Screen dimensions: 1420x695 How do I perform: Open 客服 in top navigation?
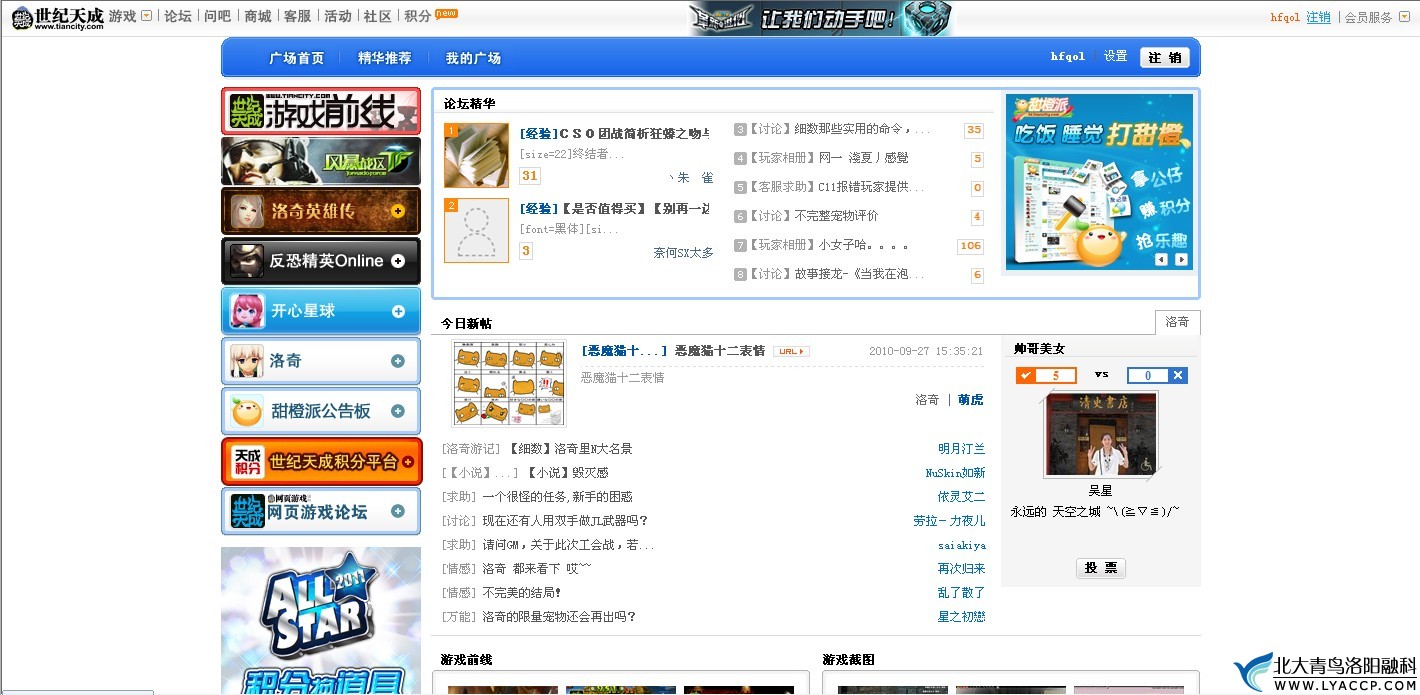[297, 16]
